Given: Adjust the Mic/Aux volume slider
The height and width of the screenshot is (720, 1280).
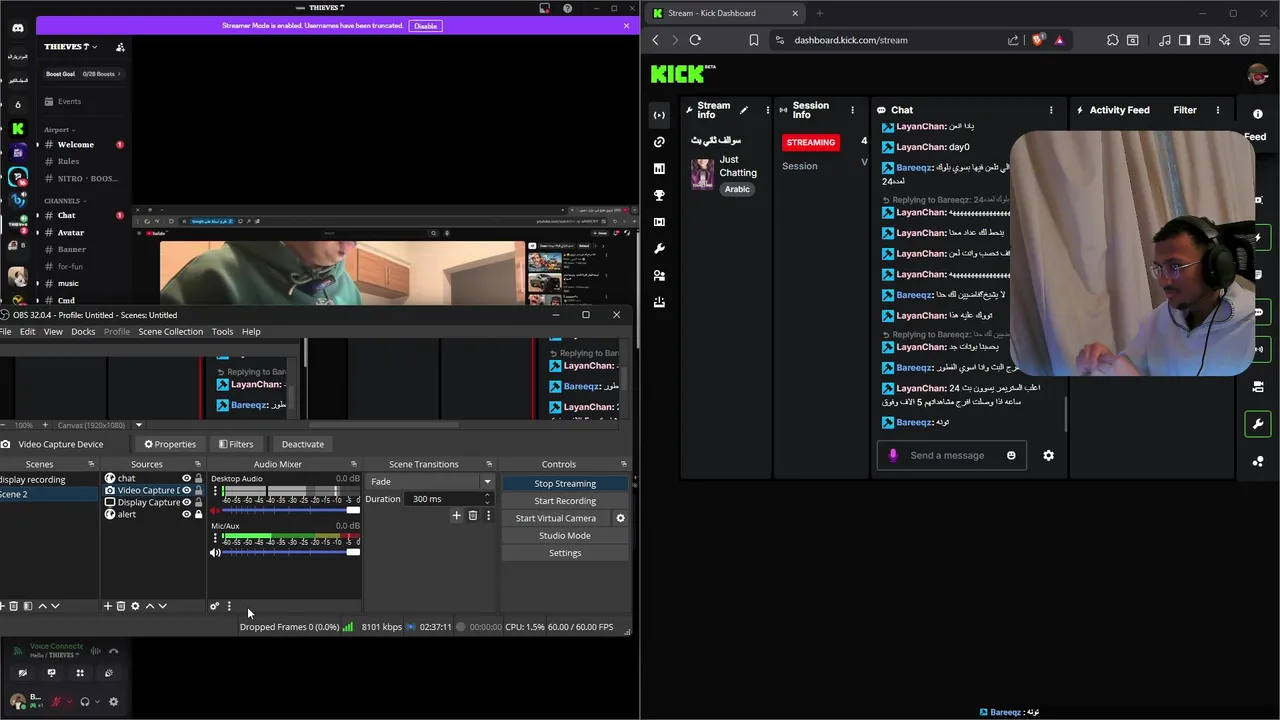Looking at the screenshot, I should [290, 553].
